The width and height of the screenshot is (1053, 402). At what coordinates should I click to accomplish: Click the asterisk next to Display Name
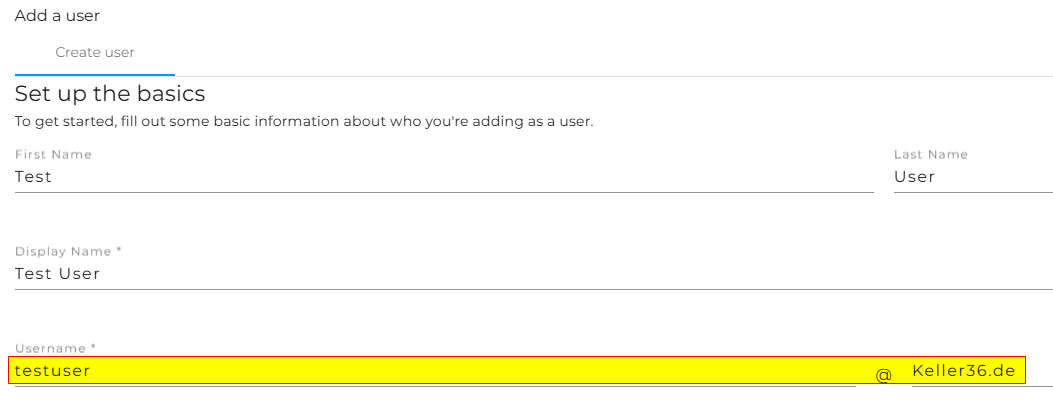[x=119, y=251]
